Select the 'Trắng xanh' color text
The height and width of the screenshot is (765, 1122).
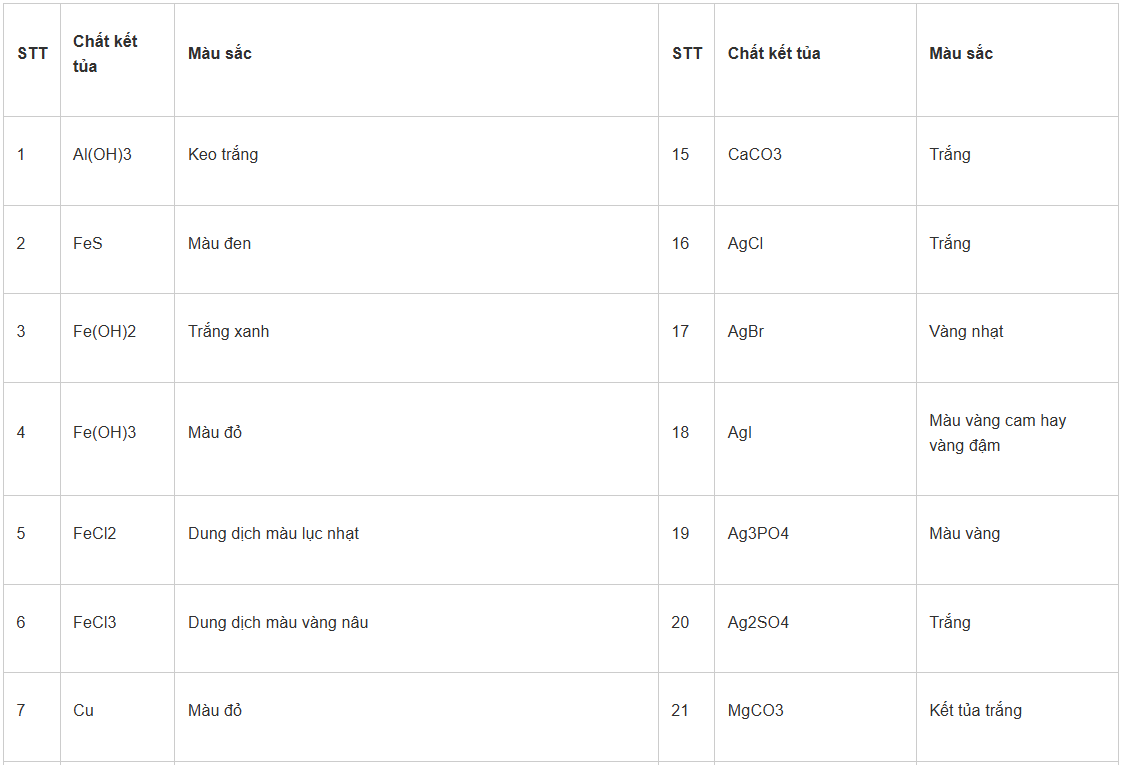pyautogui.click(x=229, y=332)
